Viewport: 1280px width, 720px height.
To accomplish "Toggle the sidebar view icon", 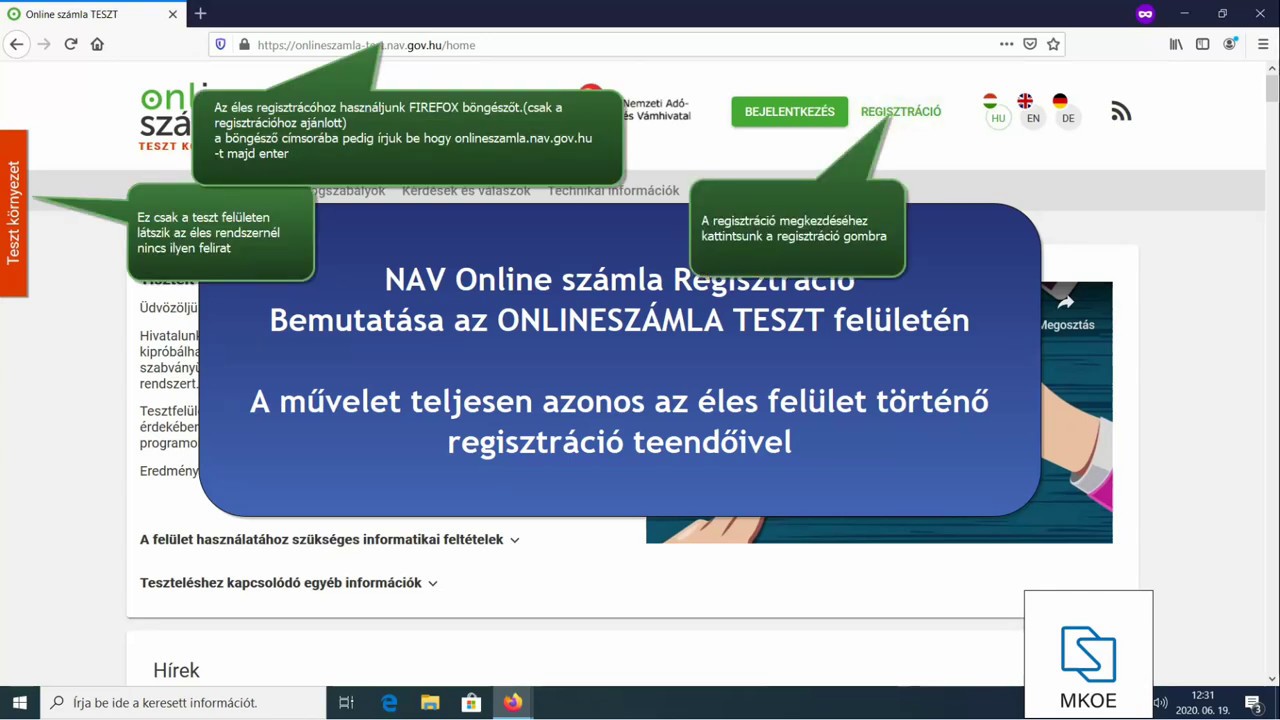I will pos(1203,44).
